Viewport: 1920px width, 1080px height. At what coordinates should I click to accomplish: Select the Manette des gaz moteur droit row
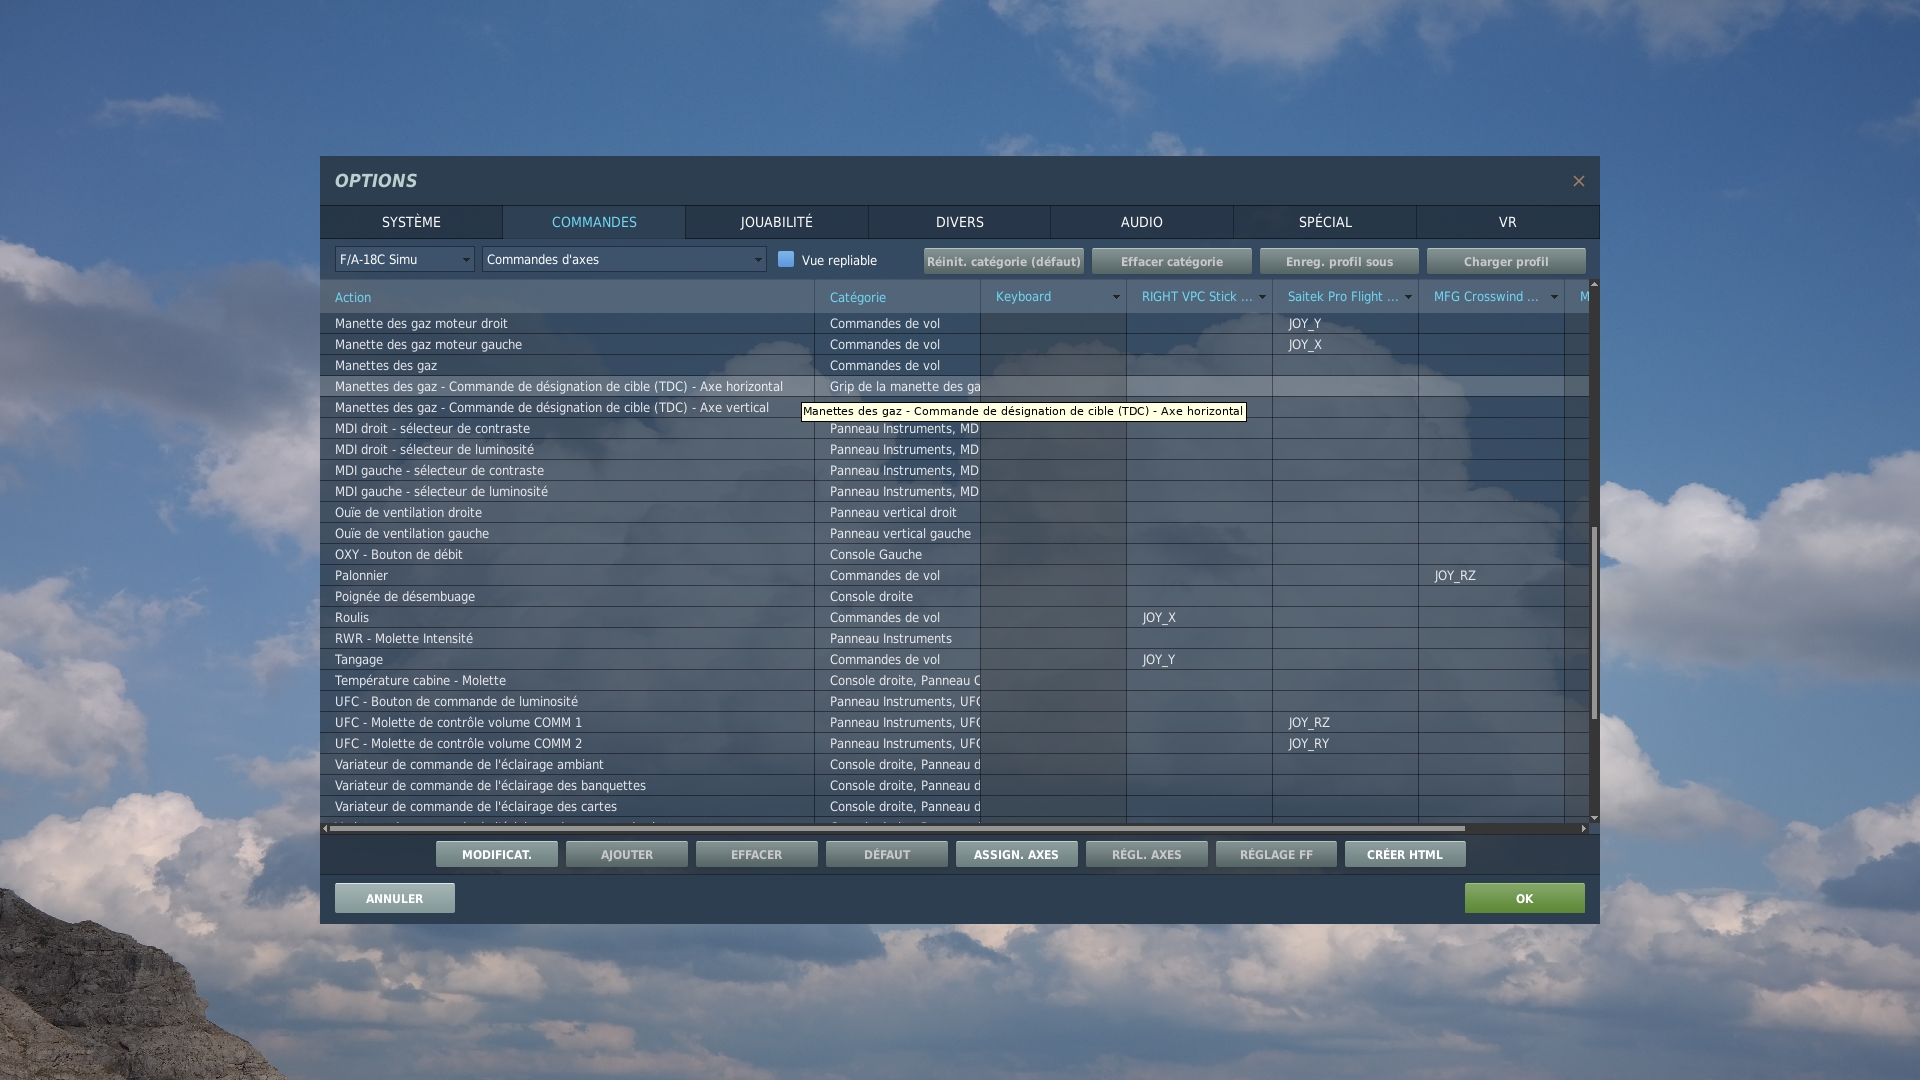(954, 323)
